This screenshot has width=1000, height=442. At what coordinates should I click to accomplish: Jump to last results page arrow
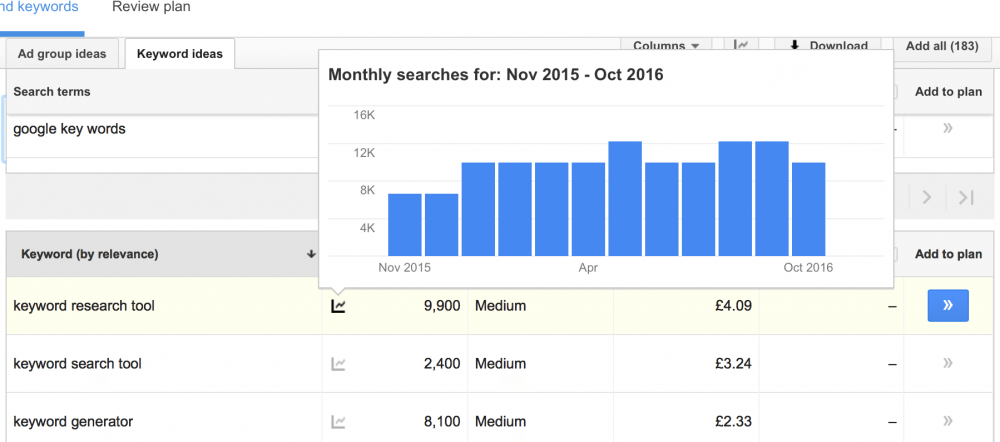click(x=966, y=198)
